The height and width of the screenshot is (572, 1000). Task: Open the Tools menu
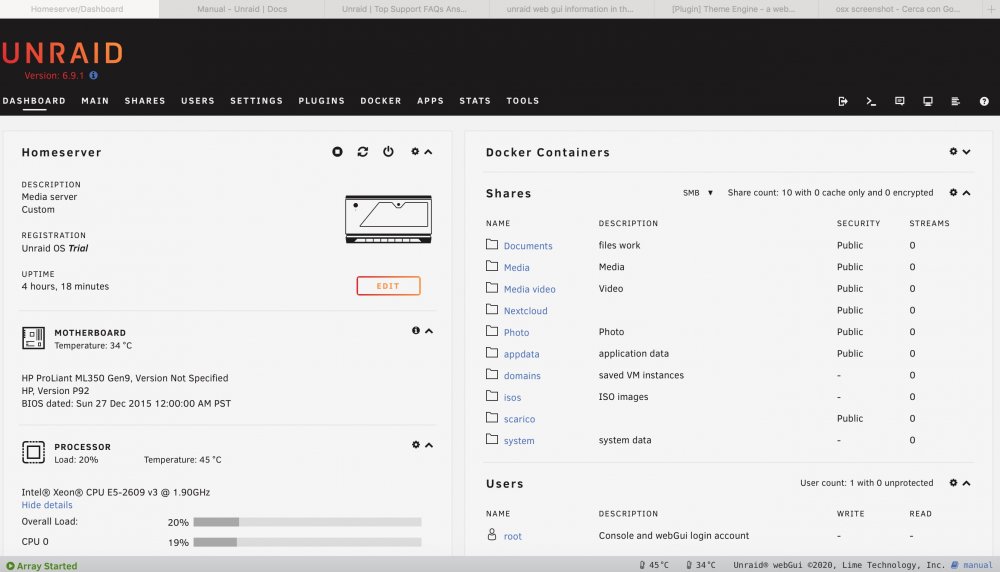click(523, 101)
